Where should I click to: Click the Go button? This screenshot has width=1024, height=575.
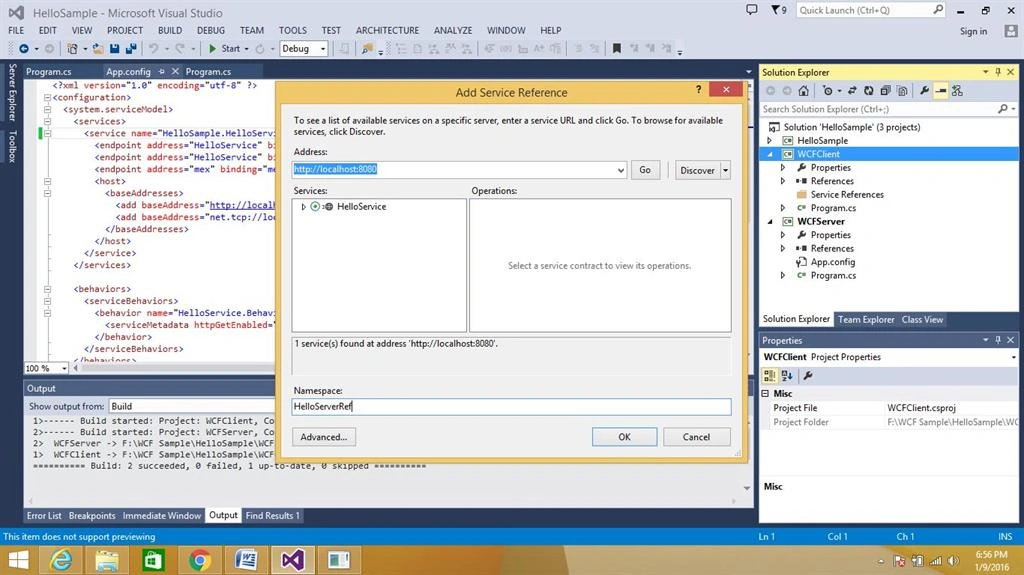[x=645, y=170]
